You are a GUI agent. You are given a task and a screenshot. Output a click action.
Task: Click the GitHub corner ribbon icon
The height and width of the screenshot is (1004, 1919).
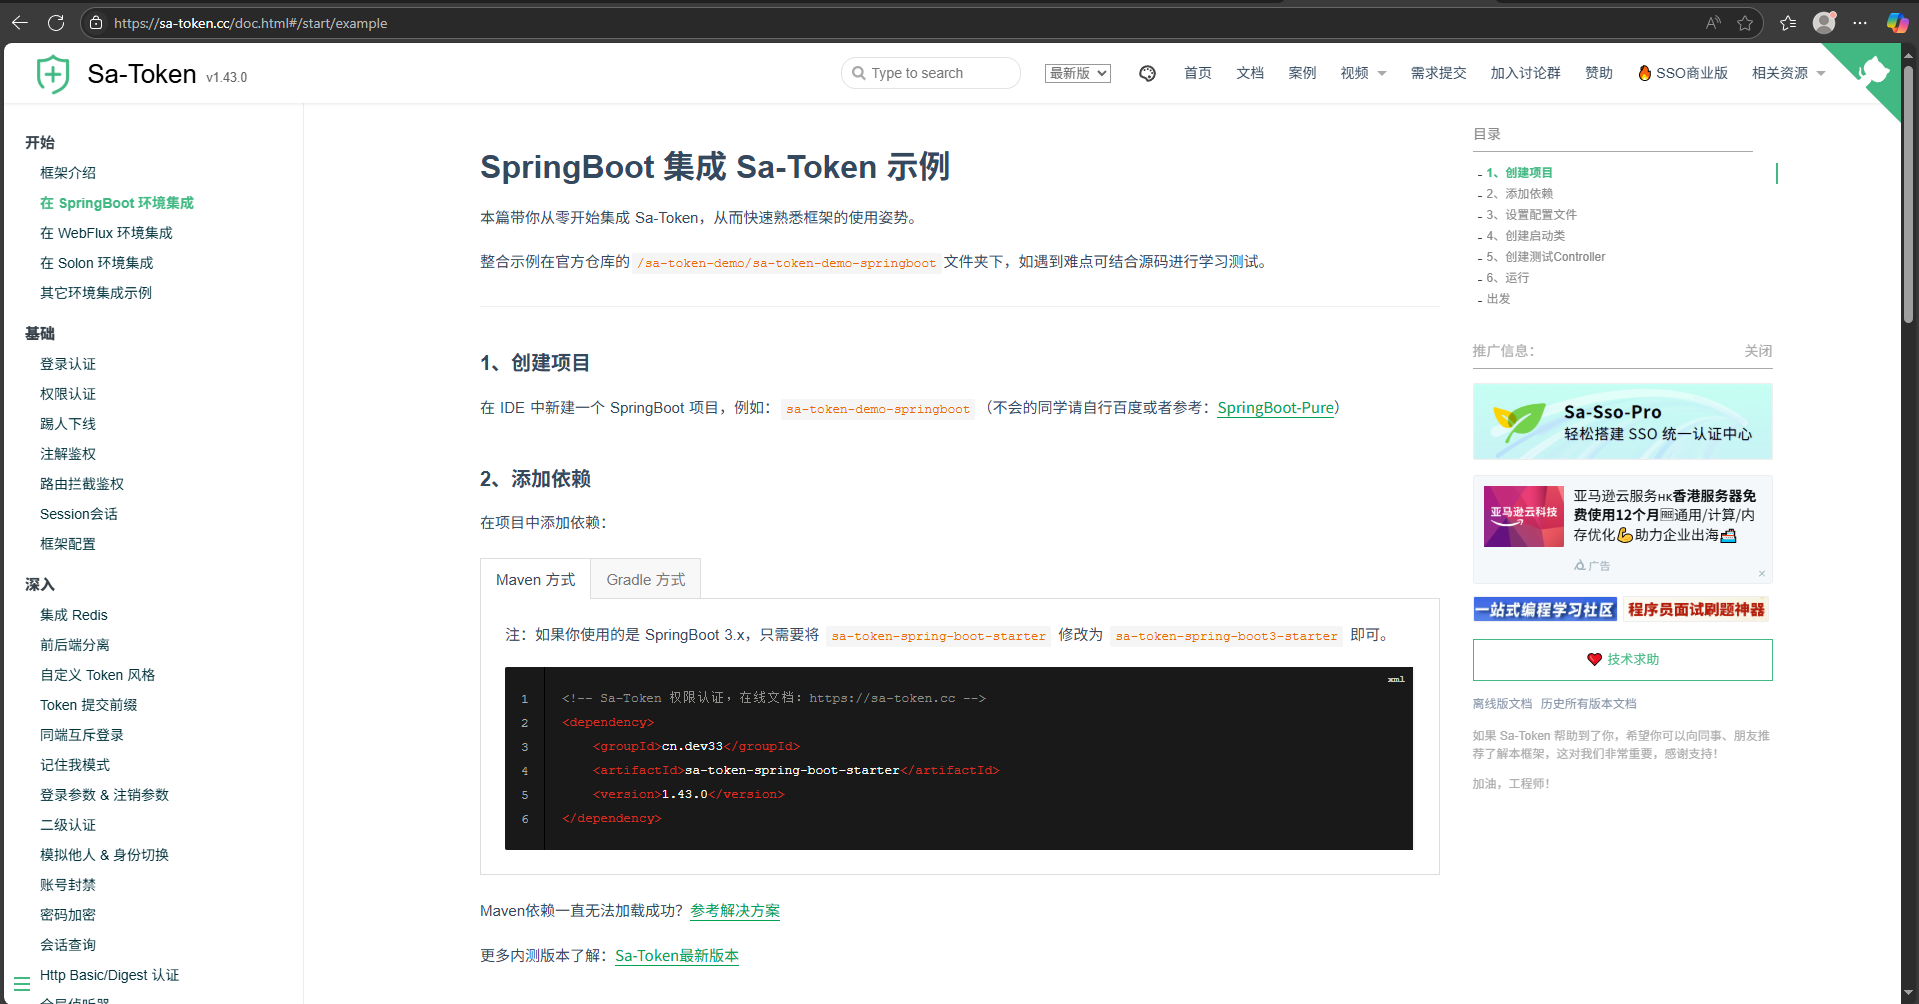[1873, 70]
